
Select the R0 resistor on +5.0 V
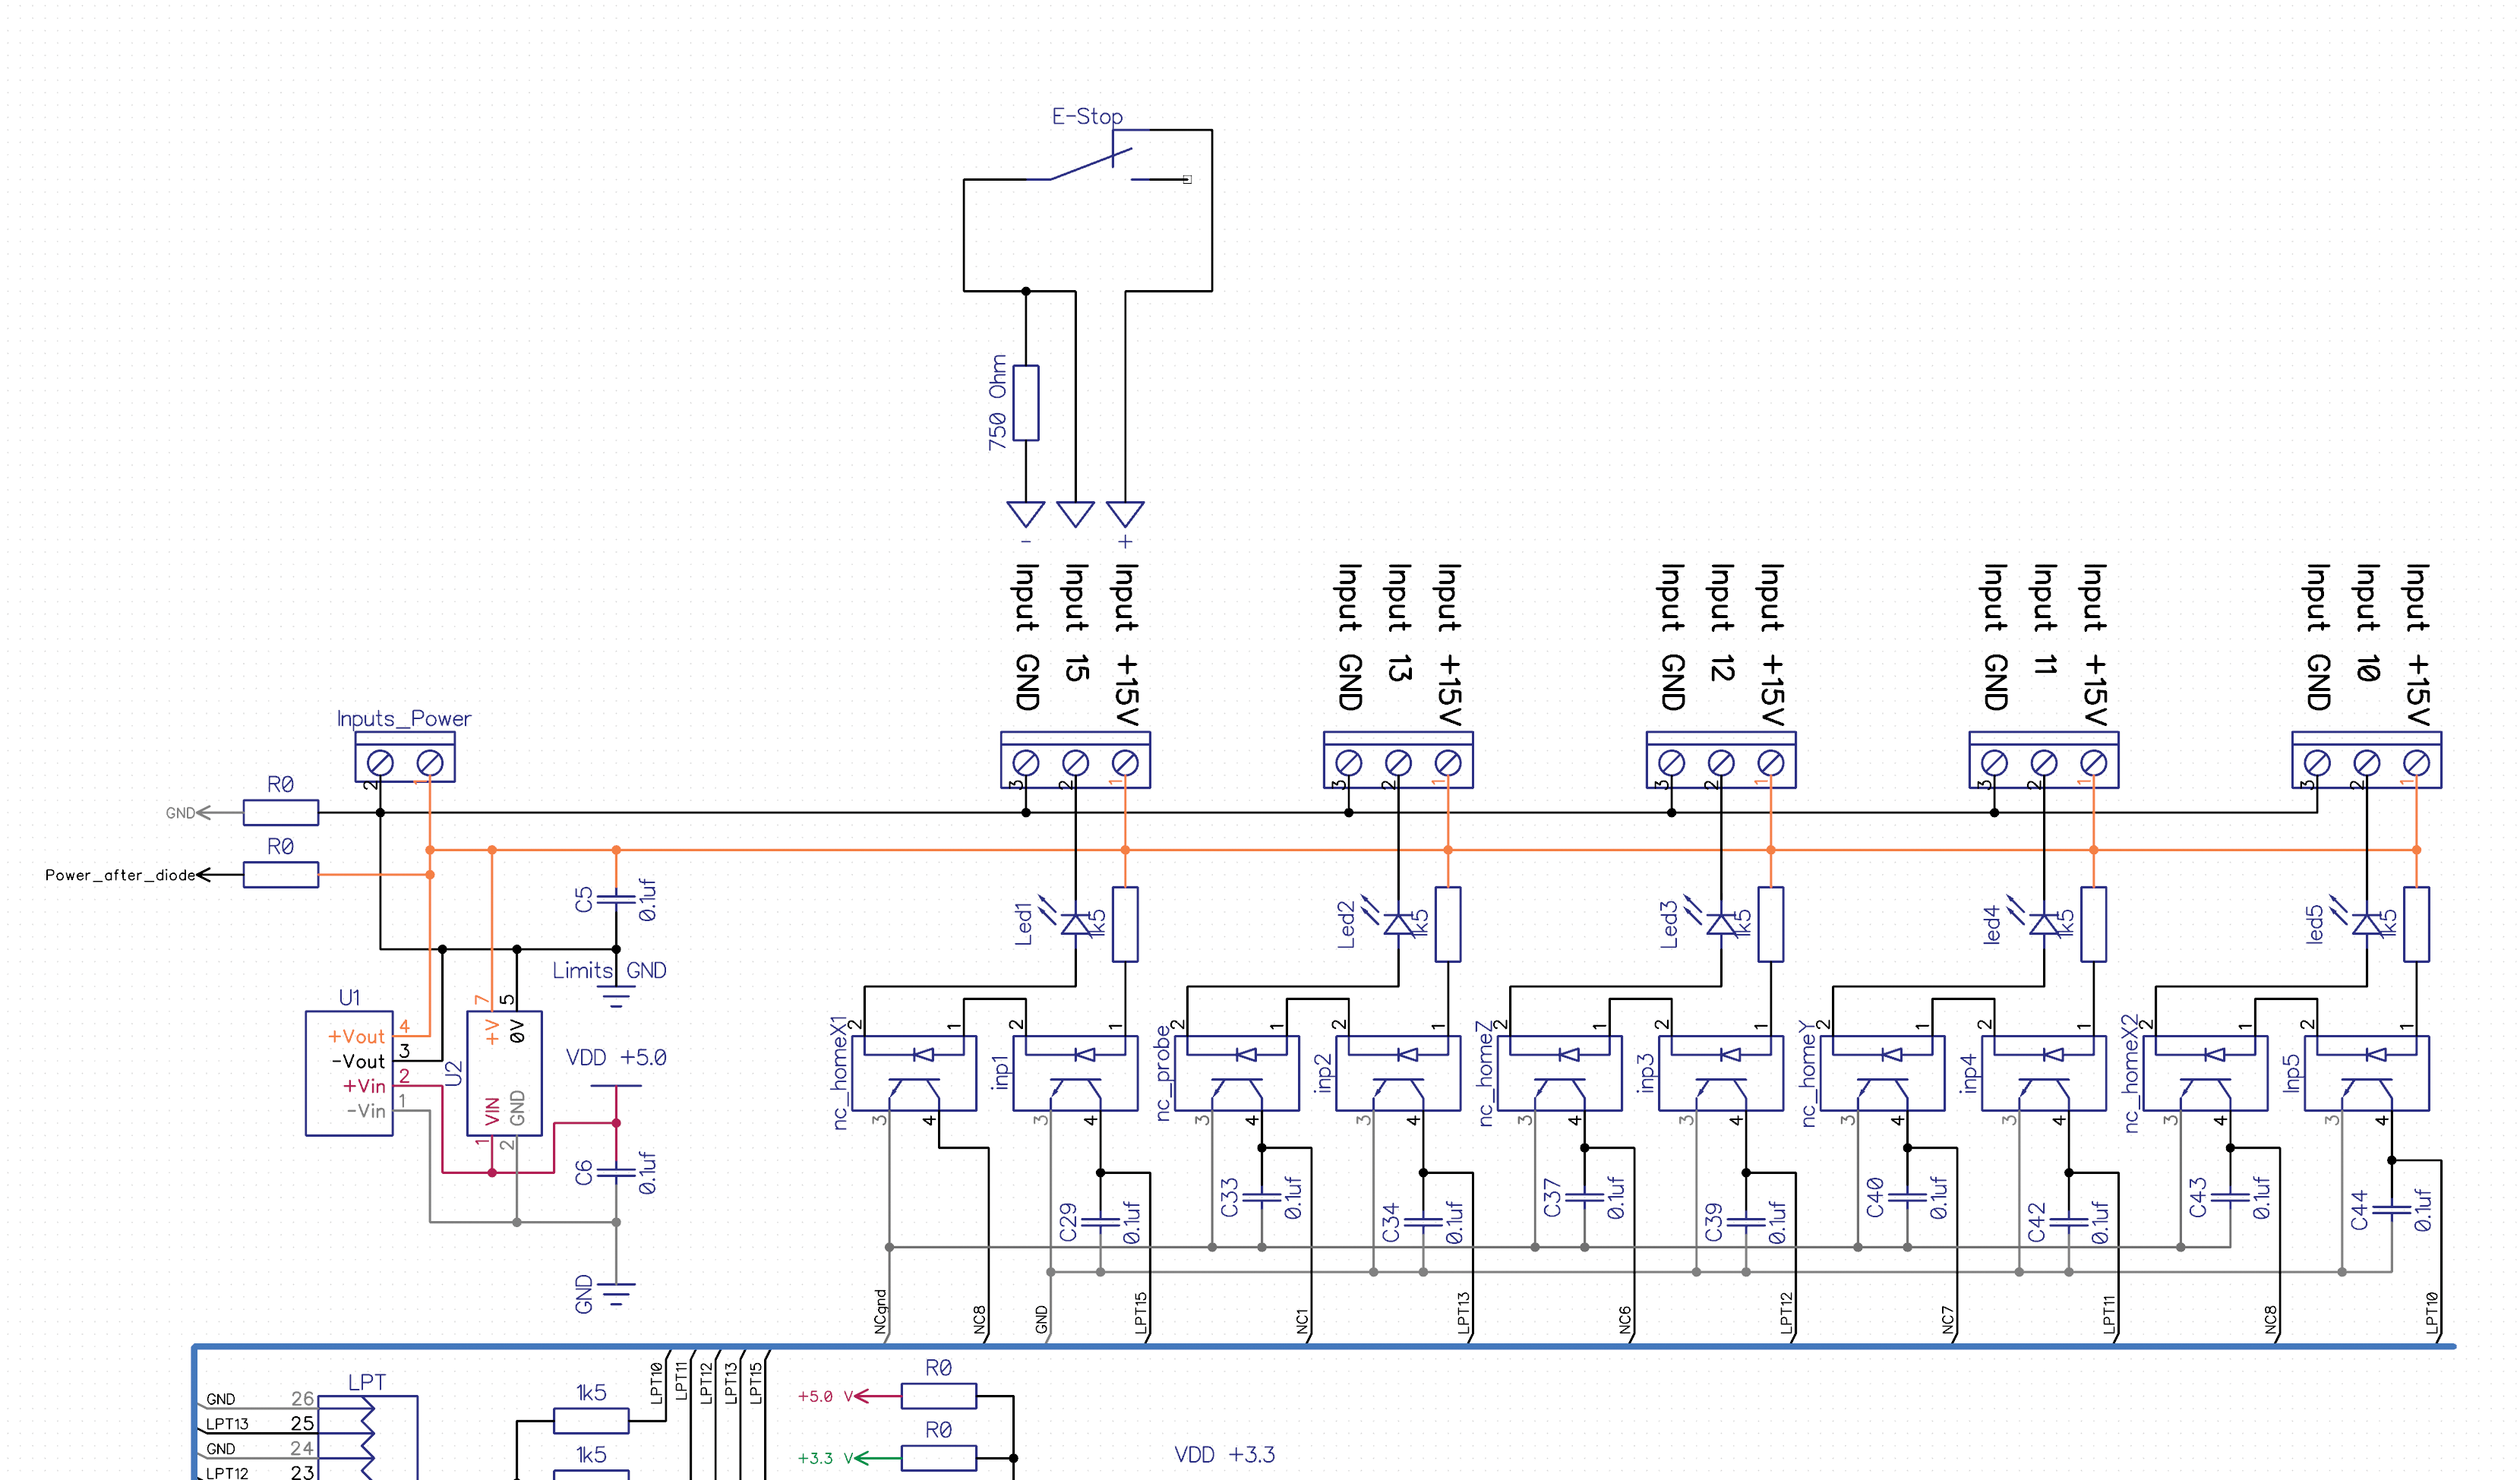938,1395
